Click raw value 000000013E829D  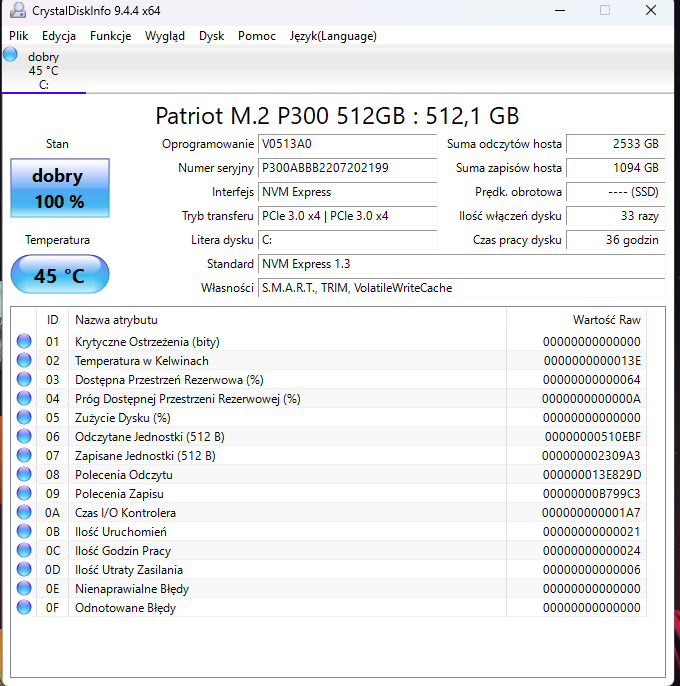(592, 475)
